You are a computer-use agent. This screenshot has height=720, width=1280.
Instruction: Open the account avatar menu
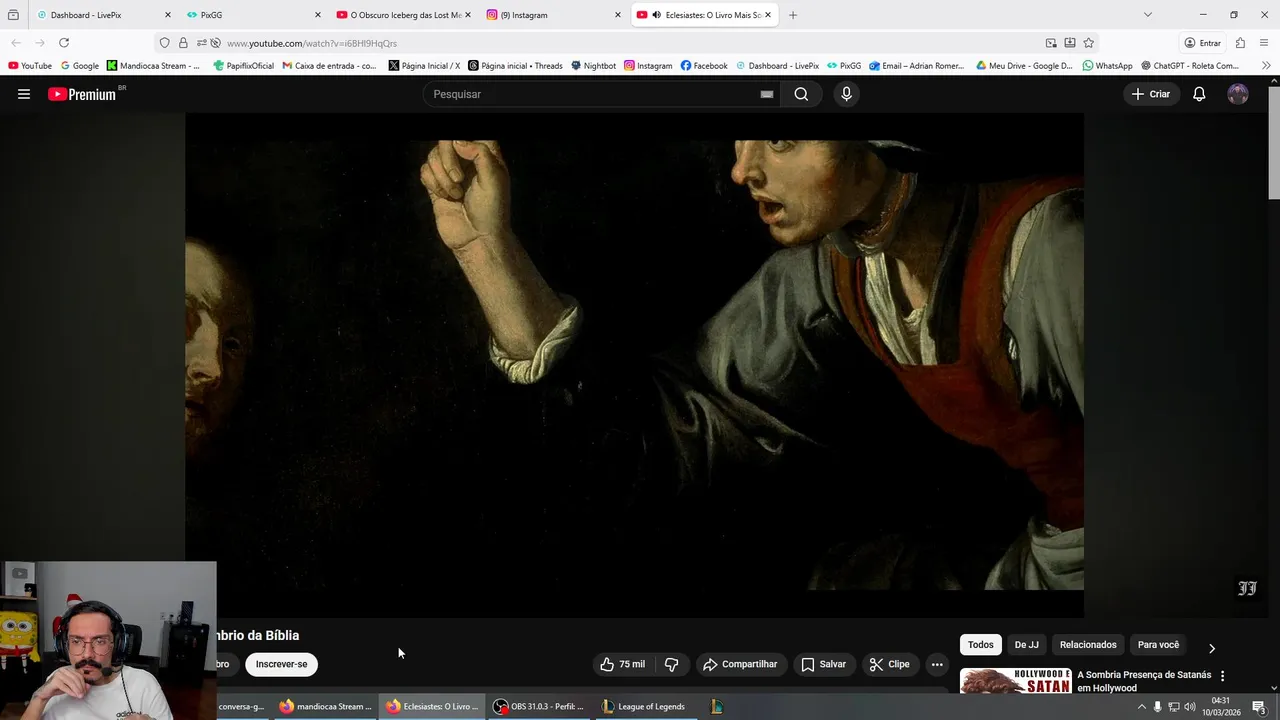click(x=1238, y=94)
